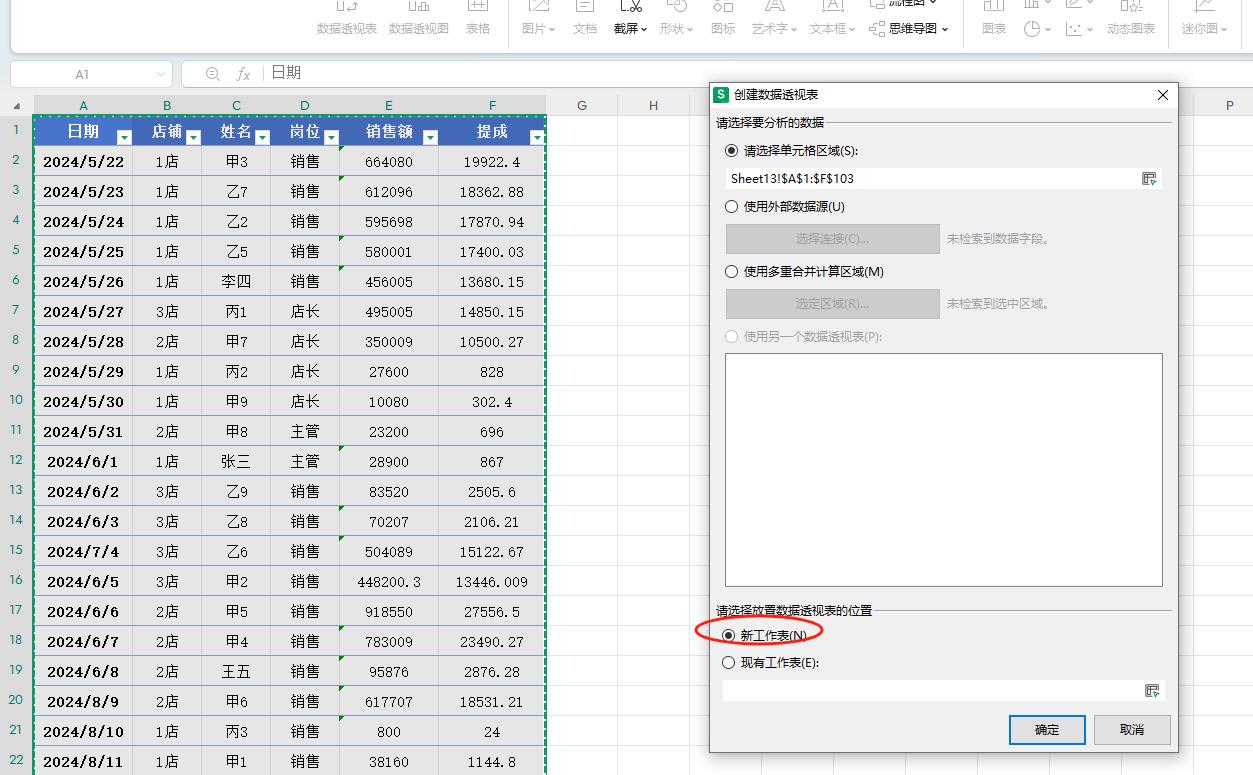The height and width of the screenshot is (775, 1253).
Task: Select row 22 header
Action: (16, 760)
